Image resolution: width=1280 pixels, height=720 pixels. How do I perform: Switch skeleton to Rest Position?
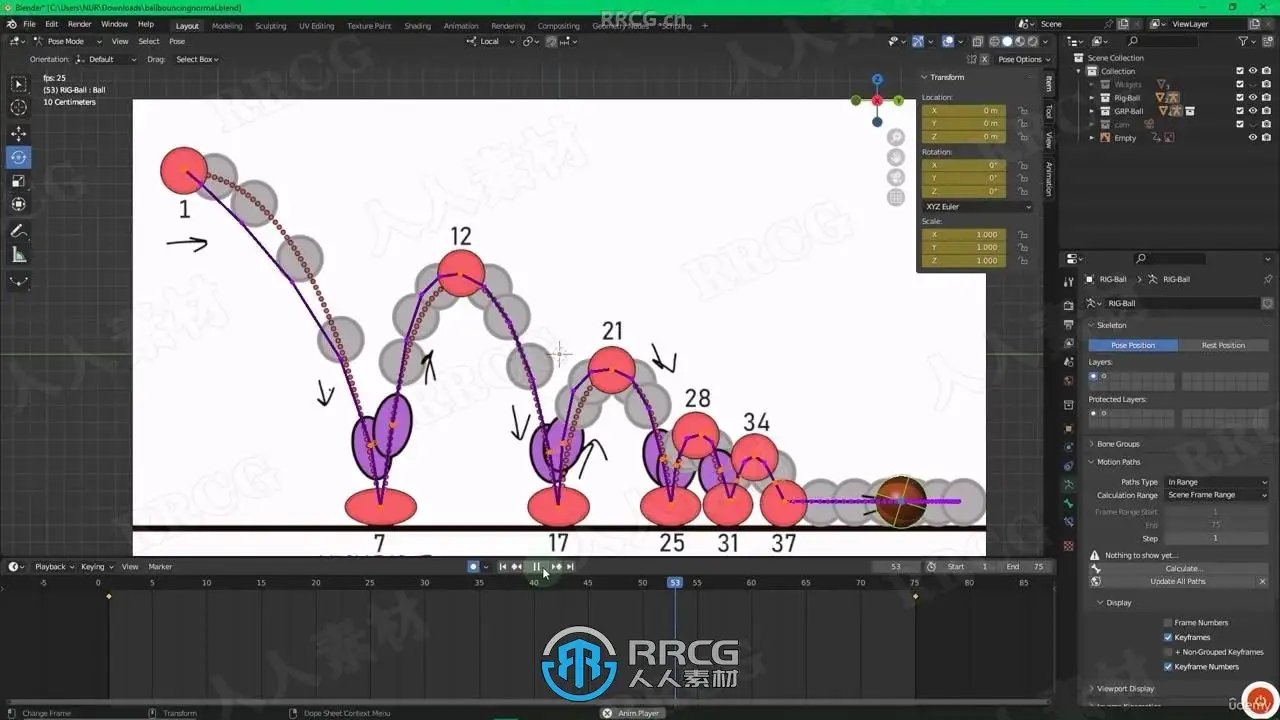click(x=1223, y=345)
